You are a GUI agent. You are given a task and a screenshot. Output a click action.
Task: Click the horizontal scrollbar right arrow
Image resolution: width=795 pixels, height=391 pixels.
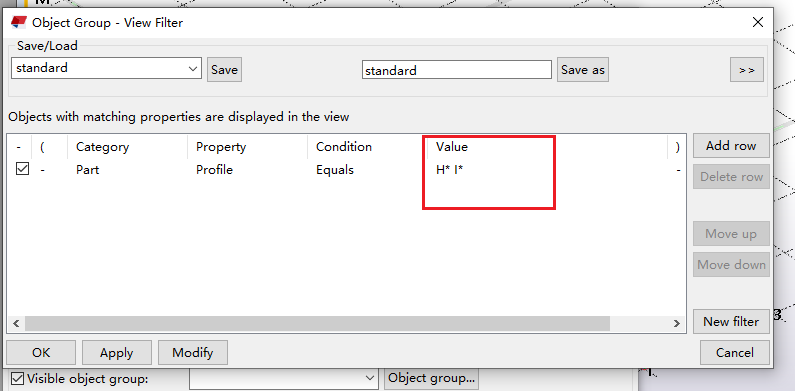pyautogui.click(x=676, y=323)
